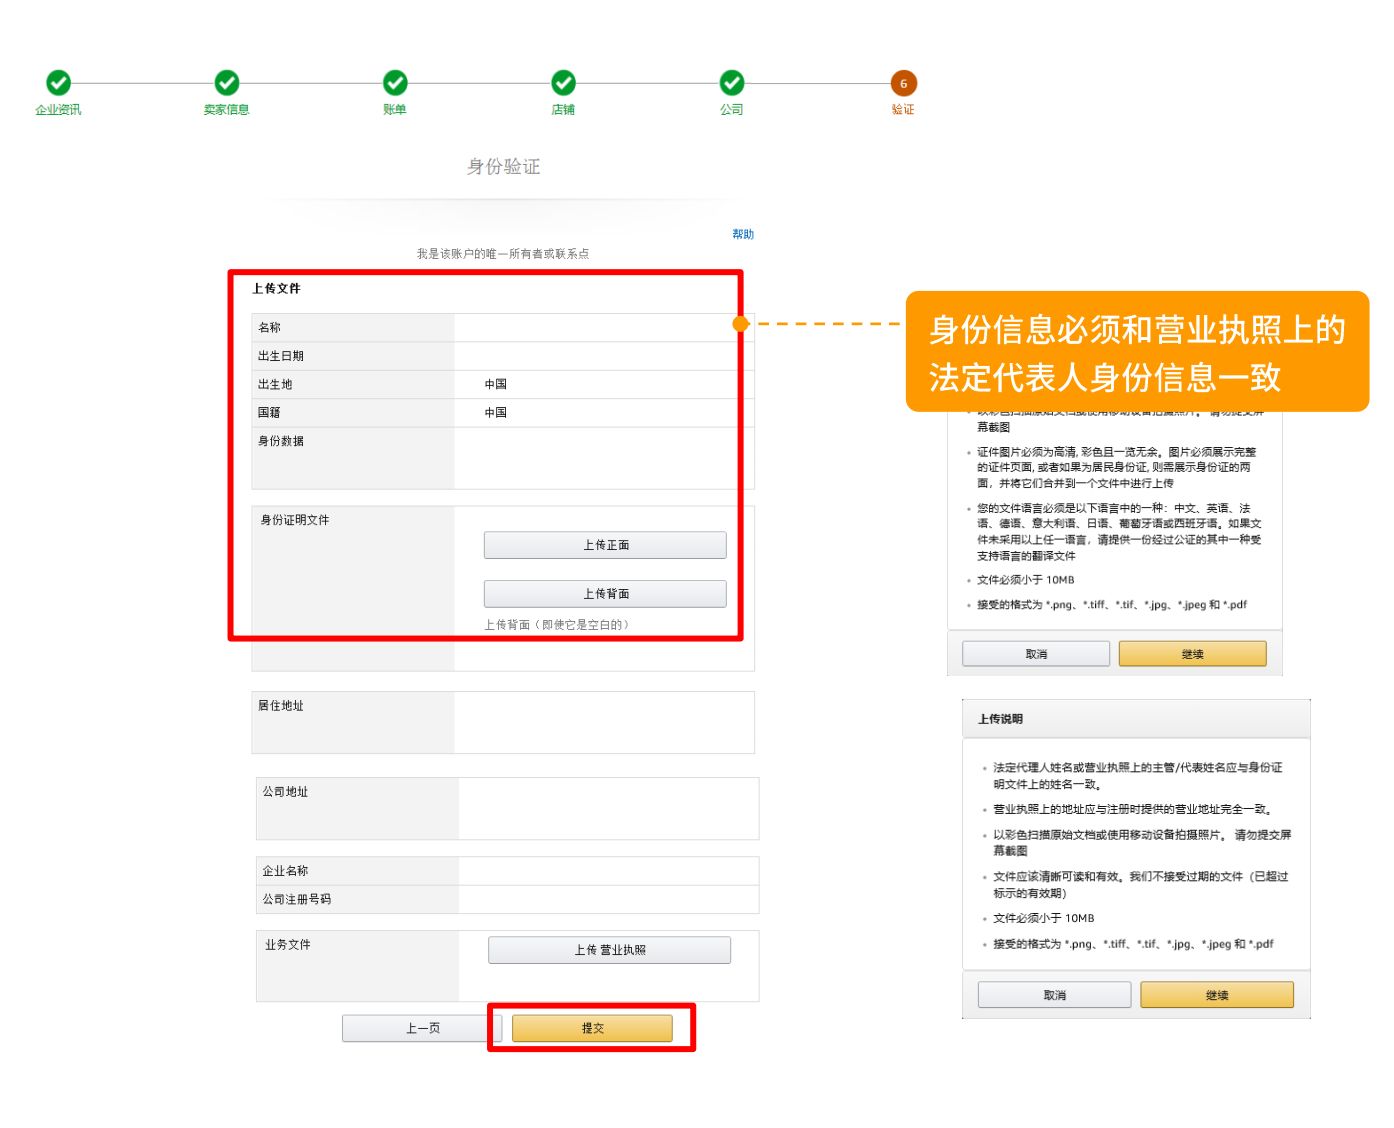Click the 企业资讯 completed step checkmark
Image resolution: width=1394 pixels, height=1128 pixels.
(56, 84)
